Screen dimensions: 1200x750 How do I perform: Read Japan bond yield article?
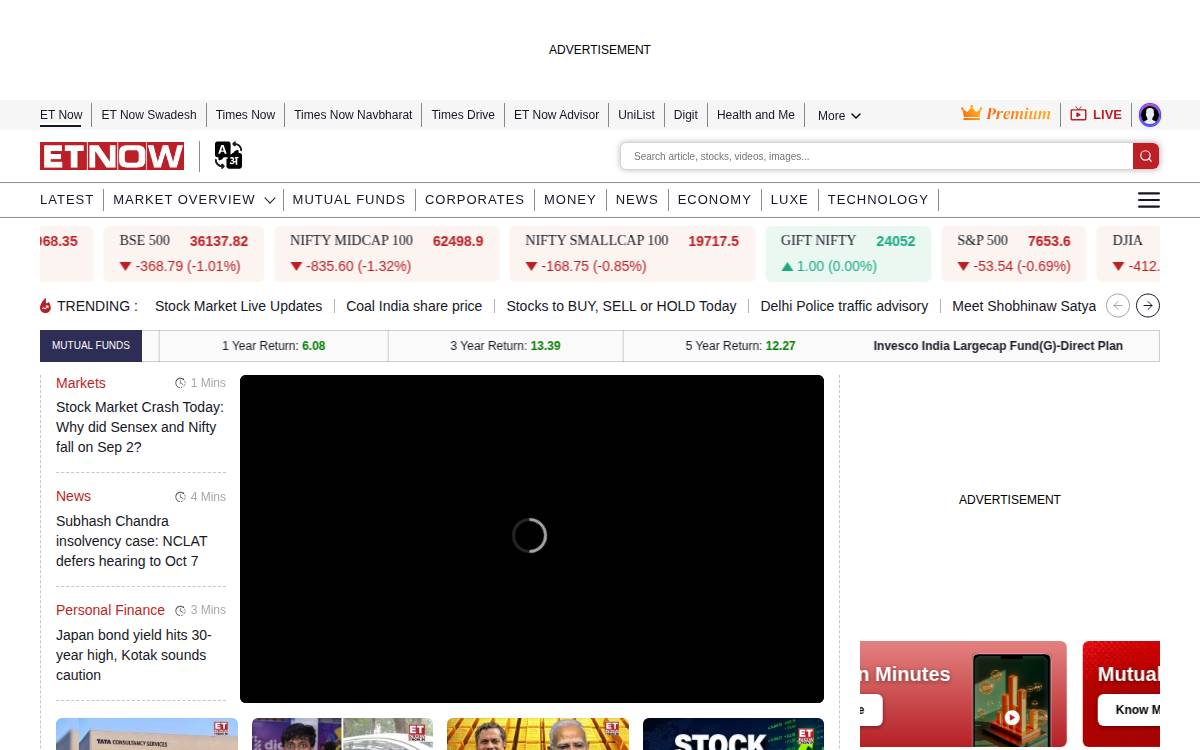(134, 655)
